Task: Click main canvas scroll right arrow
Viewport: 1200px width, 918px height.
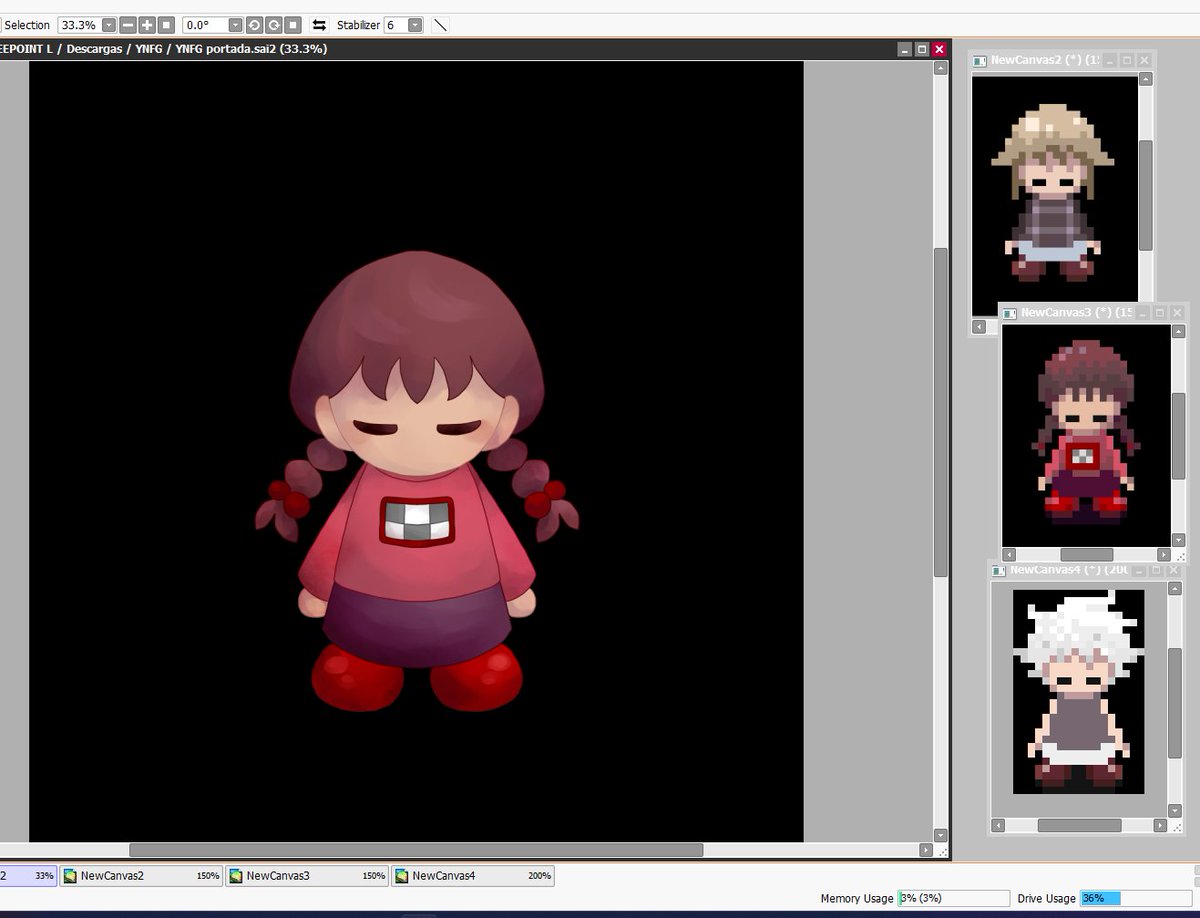Action: pos(925,850)
